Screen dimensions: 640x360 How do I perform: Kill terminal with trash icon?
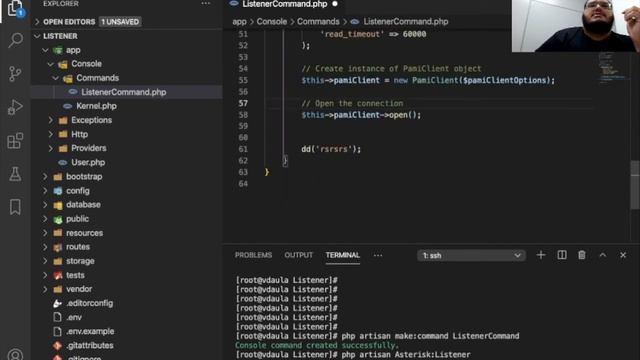[582, 255]
